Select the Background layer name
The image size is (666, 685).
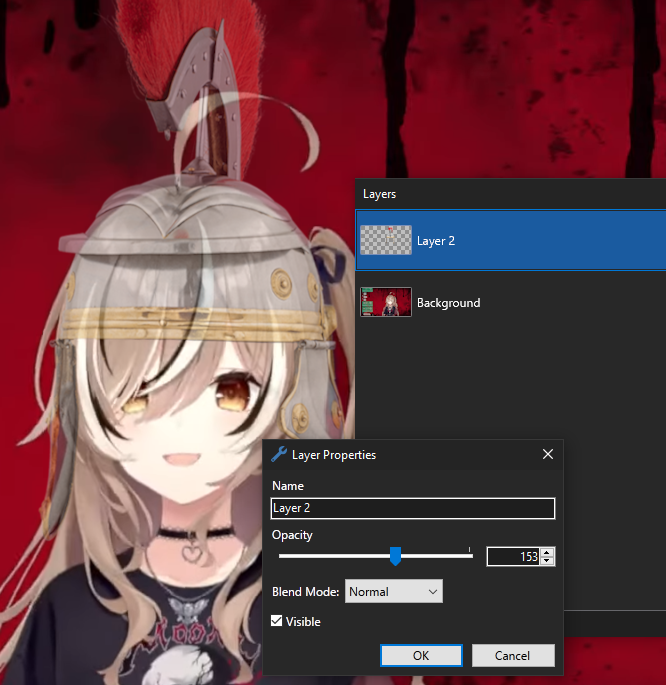tap(448, 303)
